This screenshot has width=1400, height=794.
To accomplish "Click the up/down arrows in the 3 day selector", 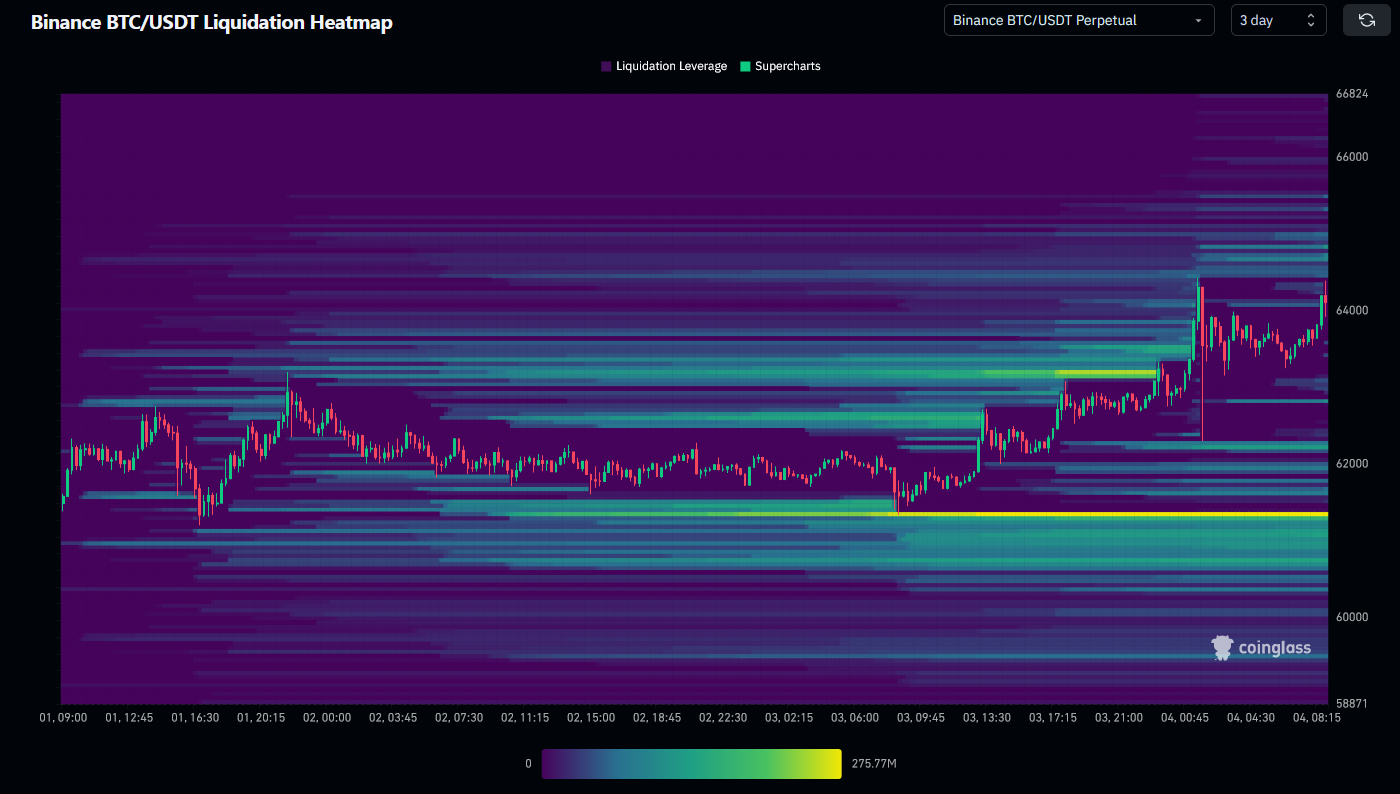I will 1311,20.
